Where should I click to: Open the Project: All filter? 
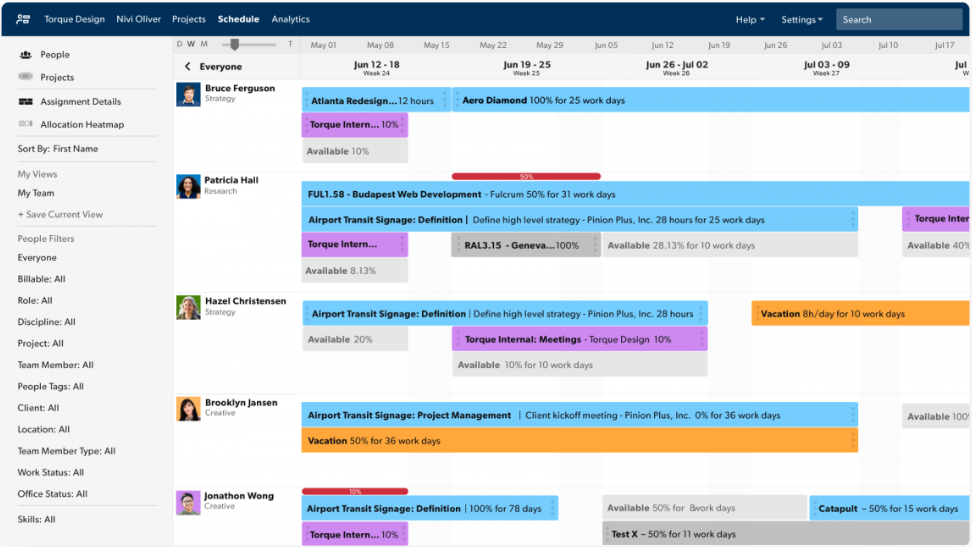[x=40, y=344]
